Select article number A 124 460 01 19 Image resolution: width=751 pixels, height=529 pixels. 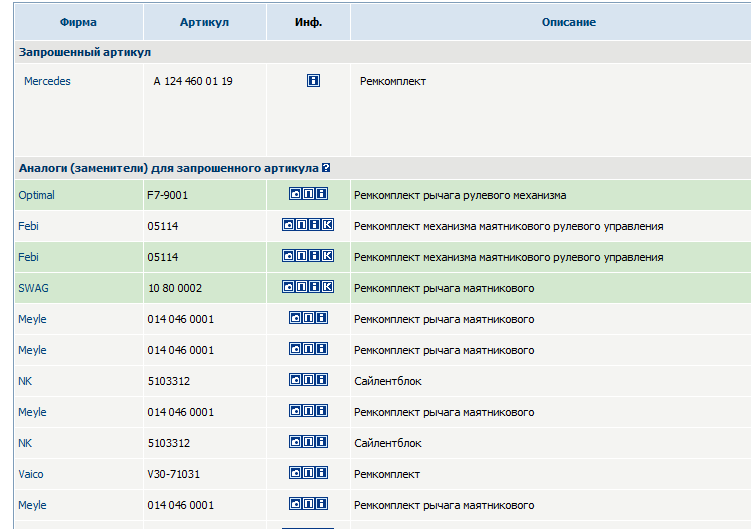[193, 81]
